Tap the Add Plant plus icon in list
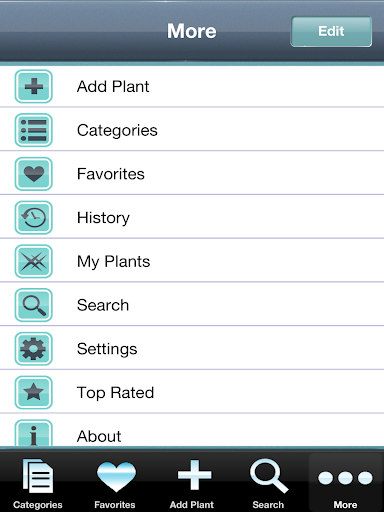The height and width of the screenshot is (512, 384). pos(34,86)
